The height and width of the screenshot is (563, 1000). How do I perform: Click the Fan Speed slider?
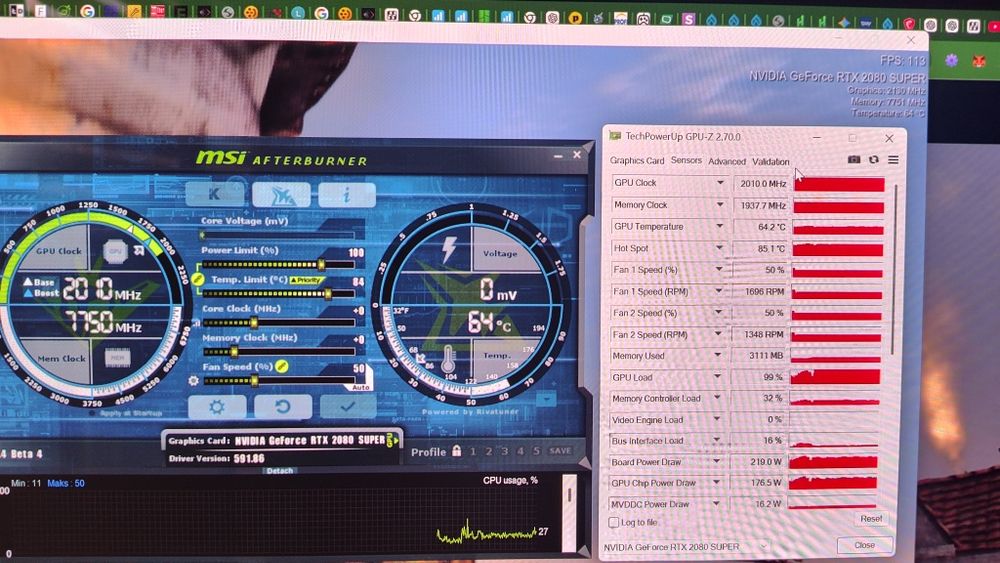click(278, 381)
